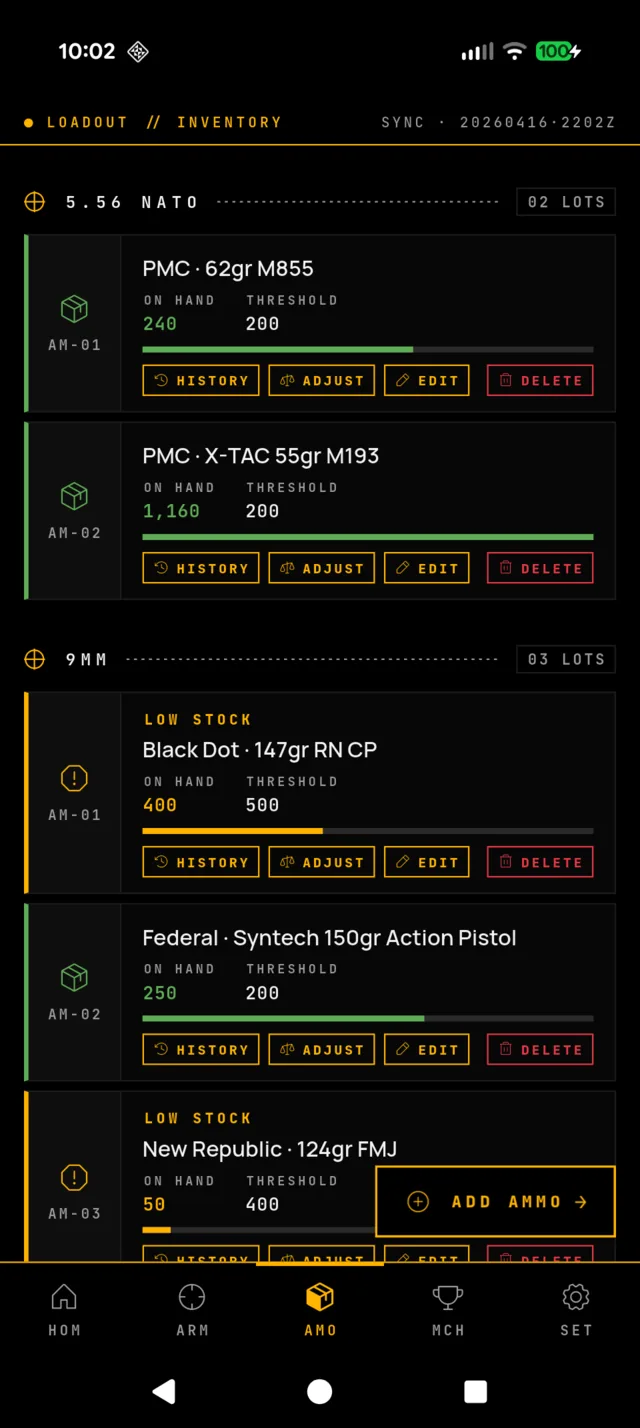Select the LOADOUT tab

click(88, 121)
